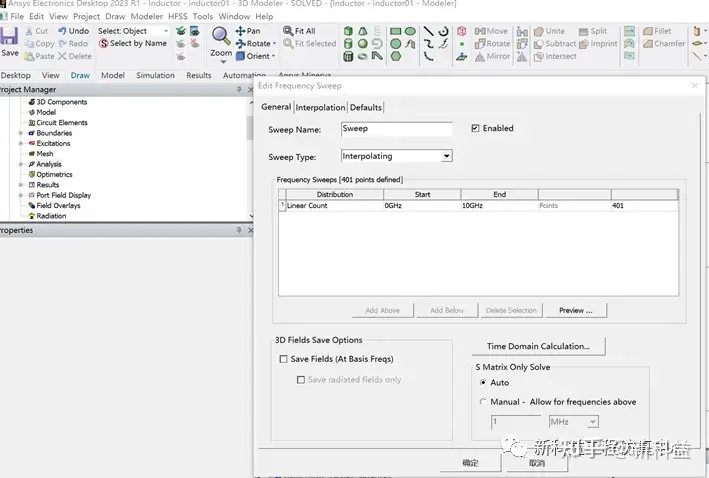This screenshot has width=709, height=478.
Task: Expand the Port Field Display node
Action: click(20, 195)
